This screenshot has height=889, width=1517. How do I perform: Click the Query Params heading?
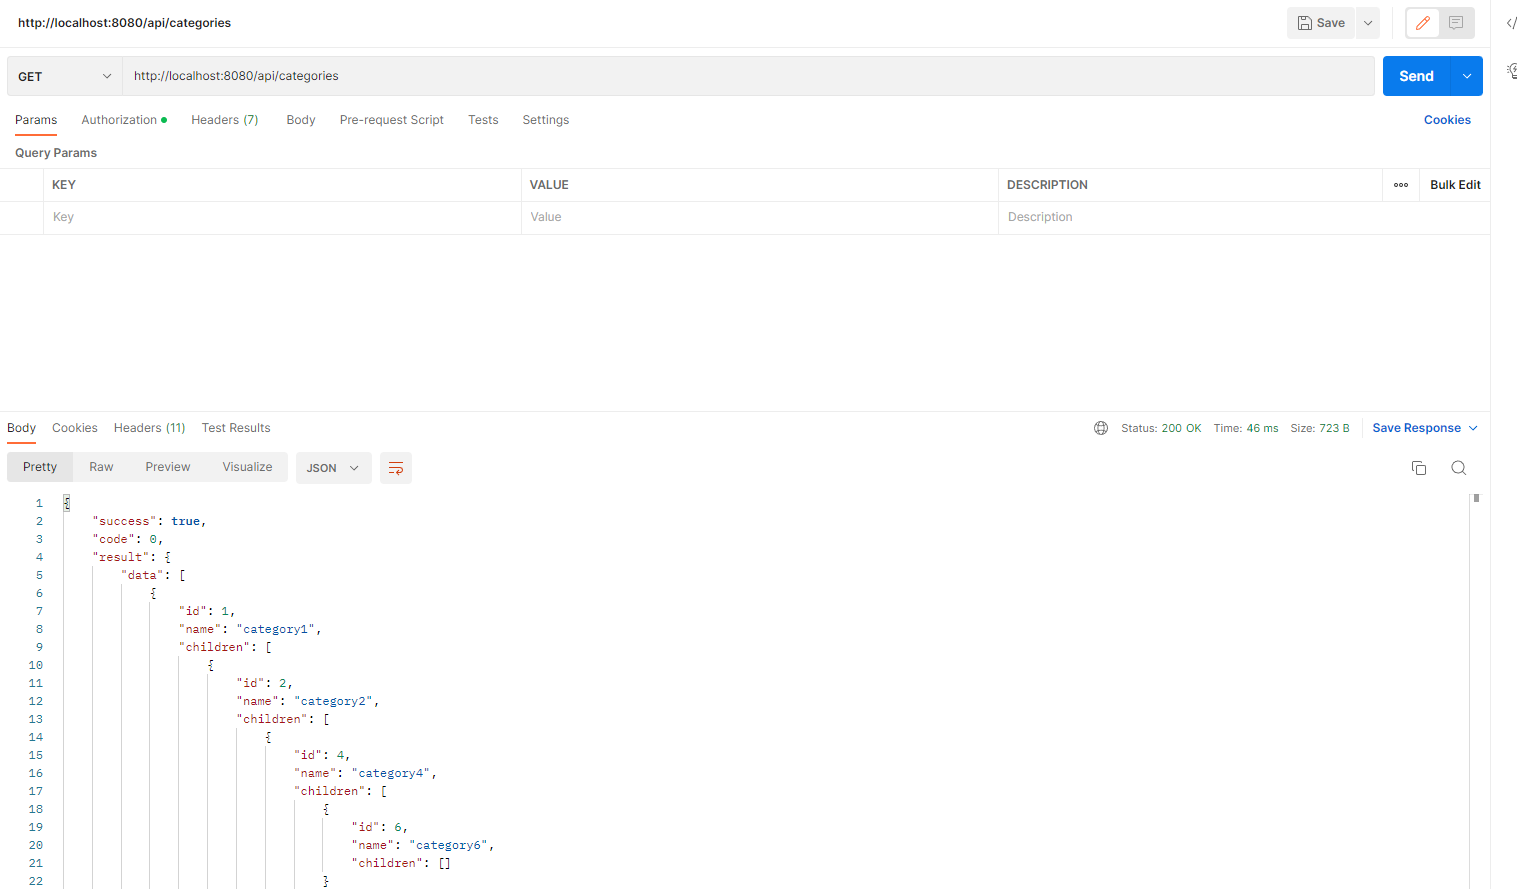(56, 153)
